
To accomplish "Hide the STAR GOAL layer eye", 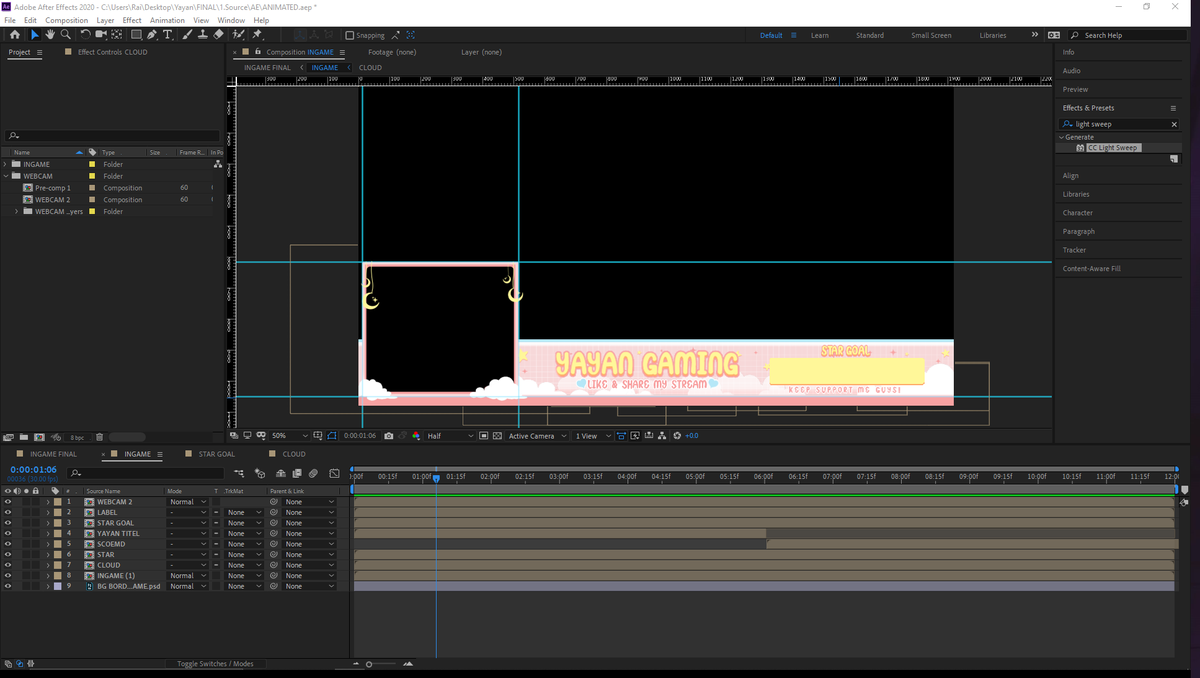I will tap(8, 523).
